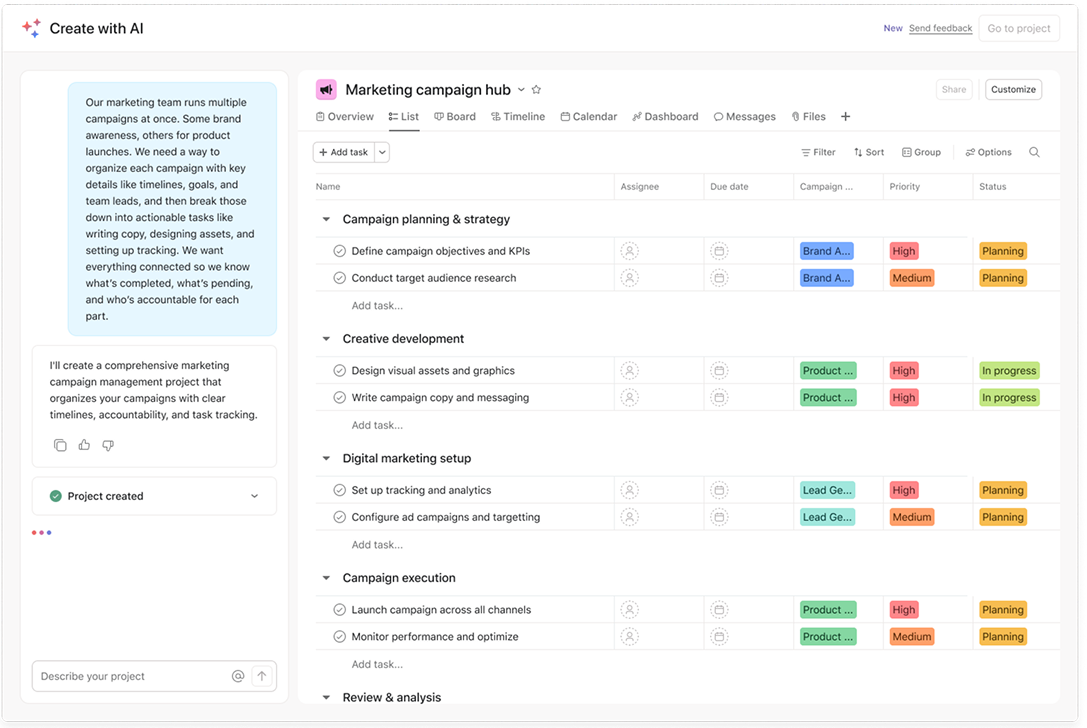
Task: Click the thumbs up feedback icon
Action: [84, 445]
